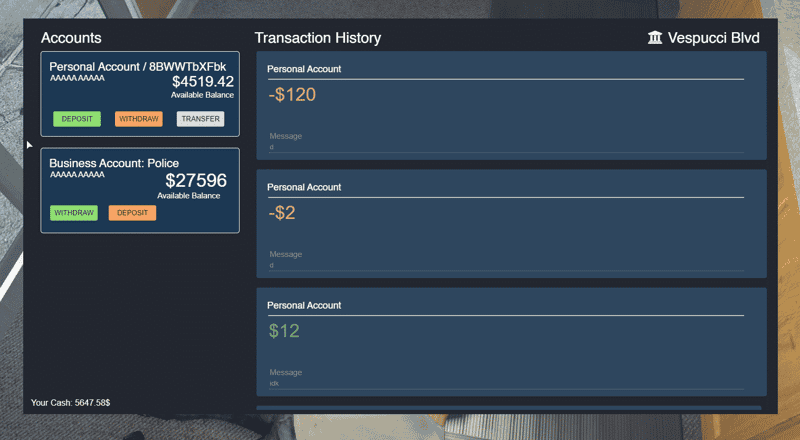
Task: Click Deposit on the Personal Account
Action: 77,119
